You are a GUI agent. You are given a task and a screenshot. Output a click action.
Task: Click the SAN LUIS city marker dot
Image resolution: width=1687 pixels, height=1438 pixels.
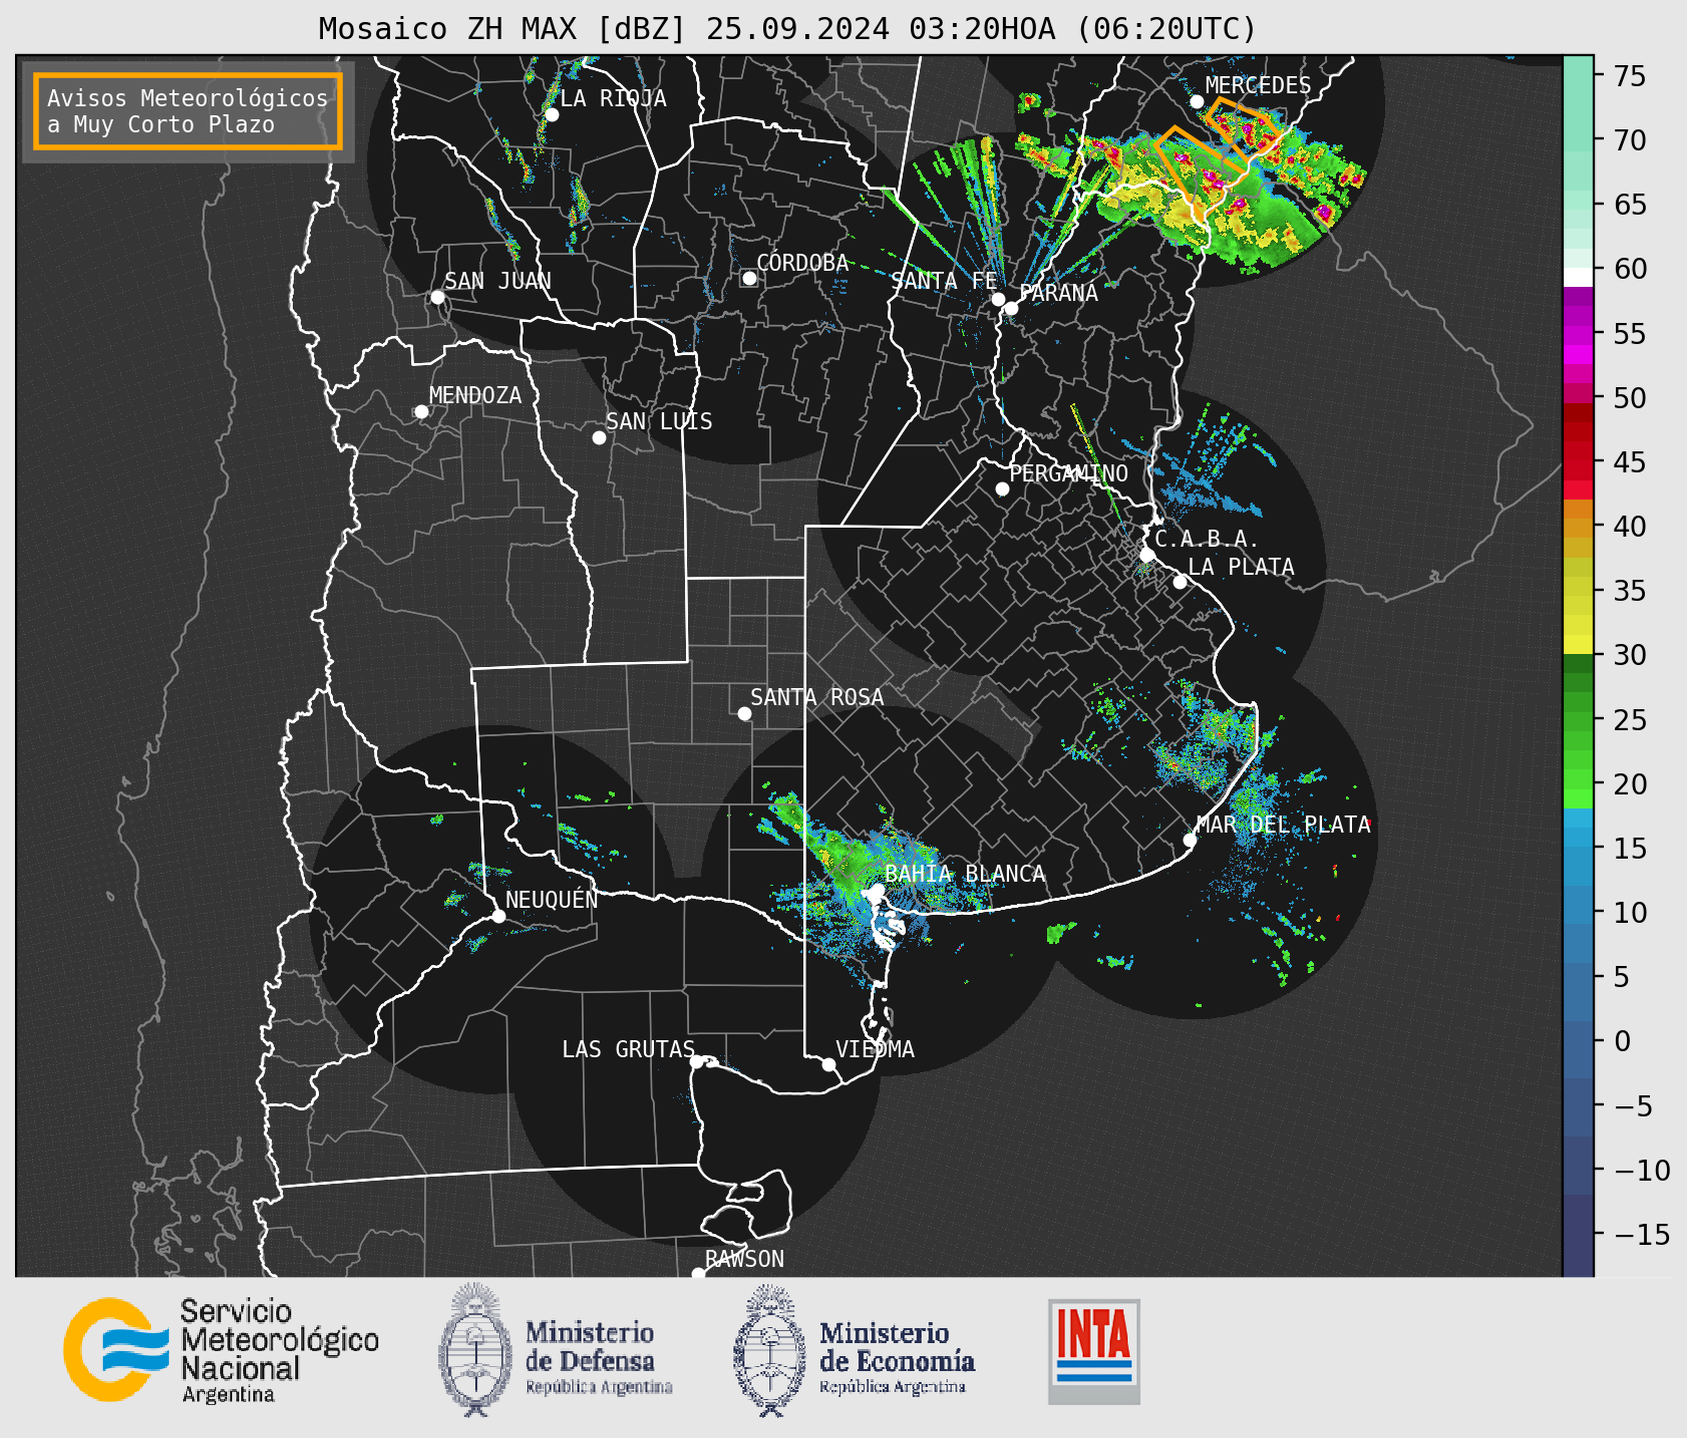click(599, 438)
